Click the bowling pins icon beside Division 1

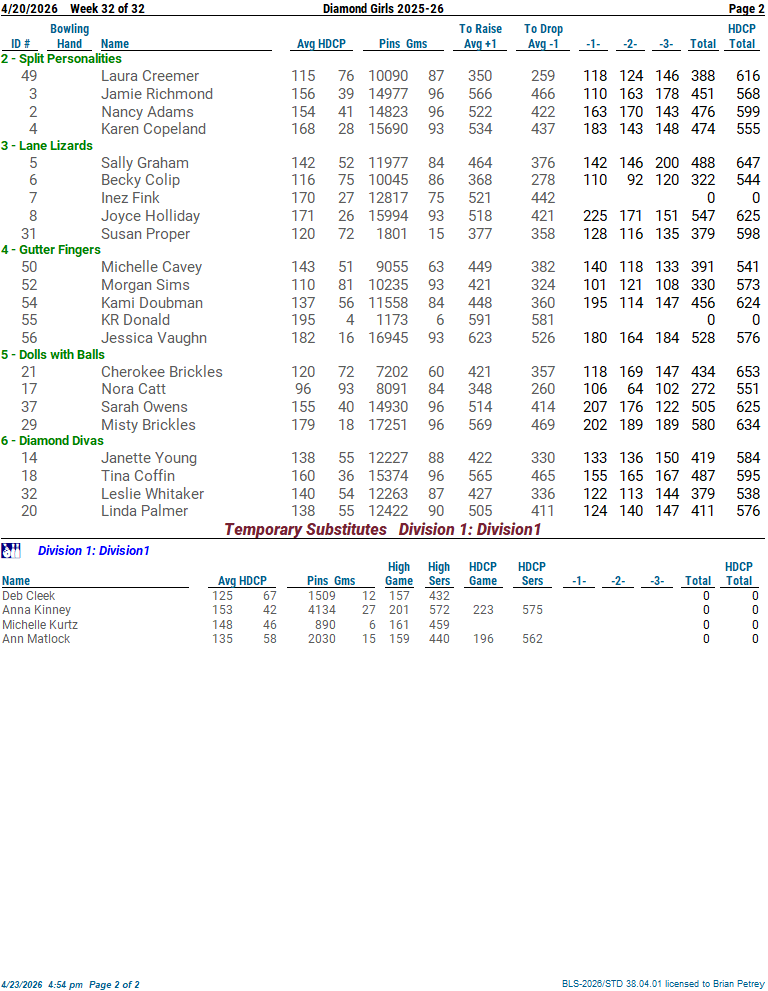11,550
